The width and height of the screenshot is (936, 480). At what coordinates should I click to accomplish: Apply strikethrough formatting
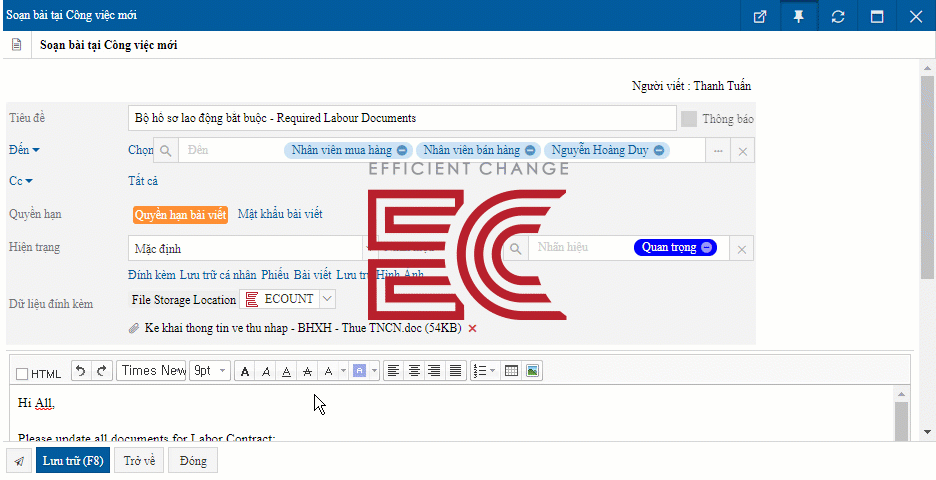[x=307, y=371]
